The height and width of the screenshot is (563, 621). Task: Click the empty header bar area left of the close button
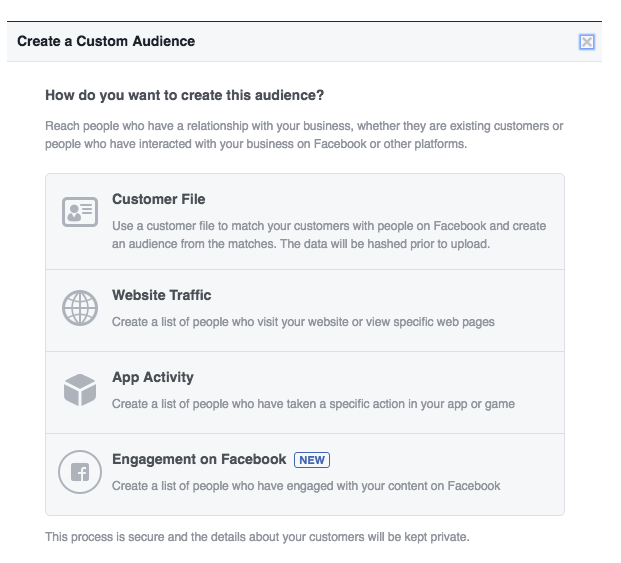pyautogui.click(x=400, y=42)
